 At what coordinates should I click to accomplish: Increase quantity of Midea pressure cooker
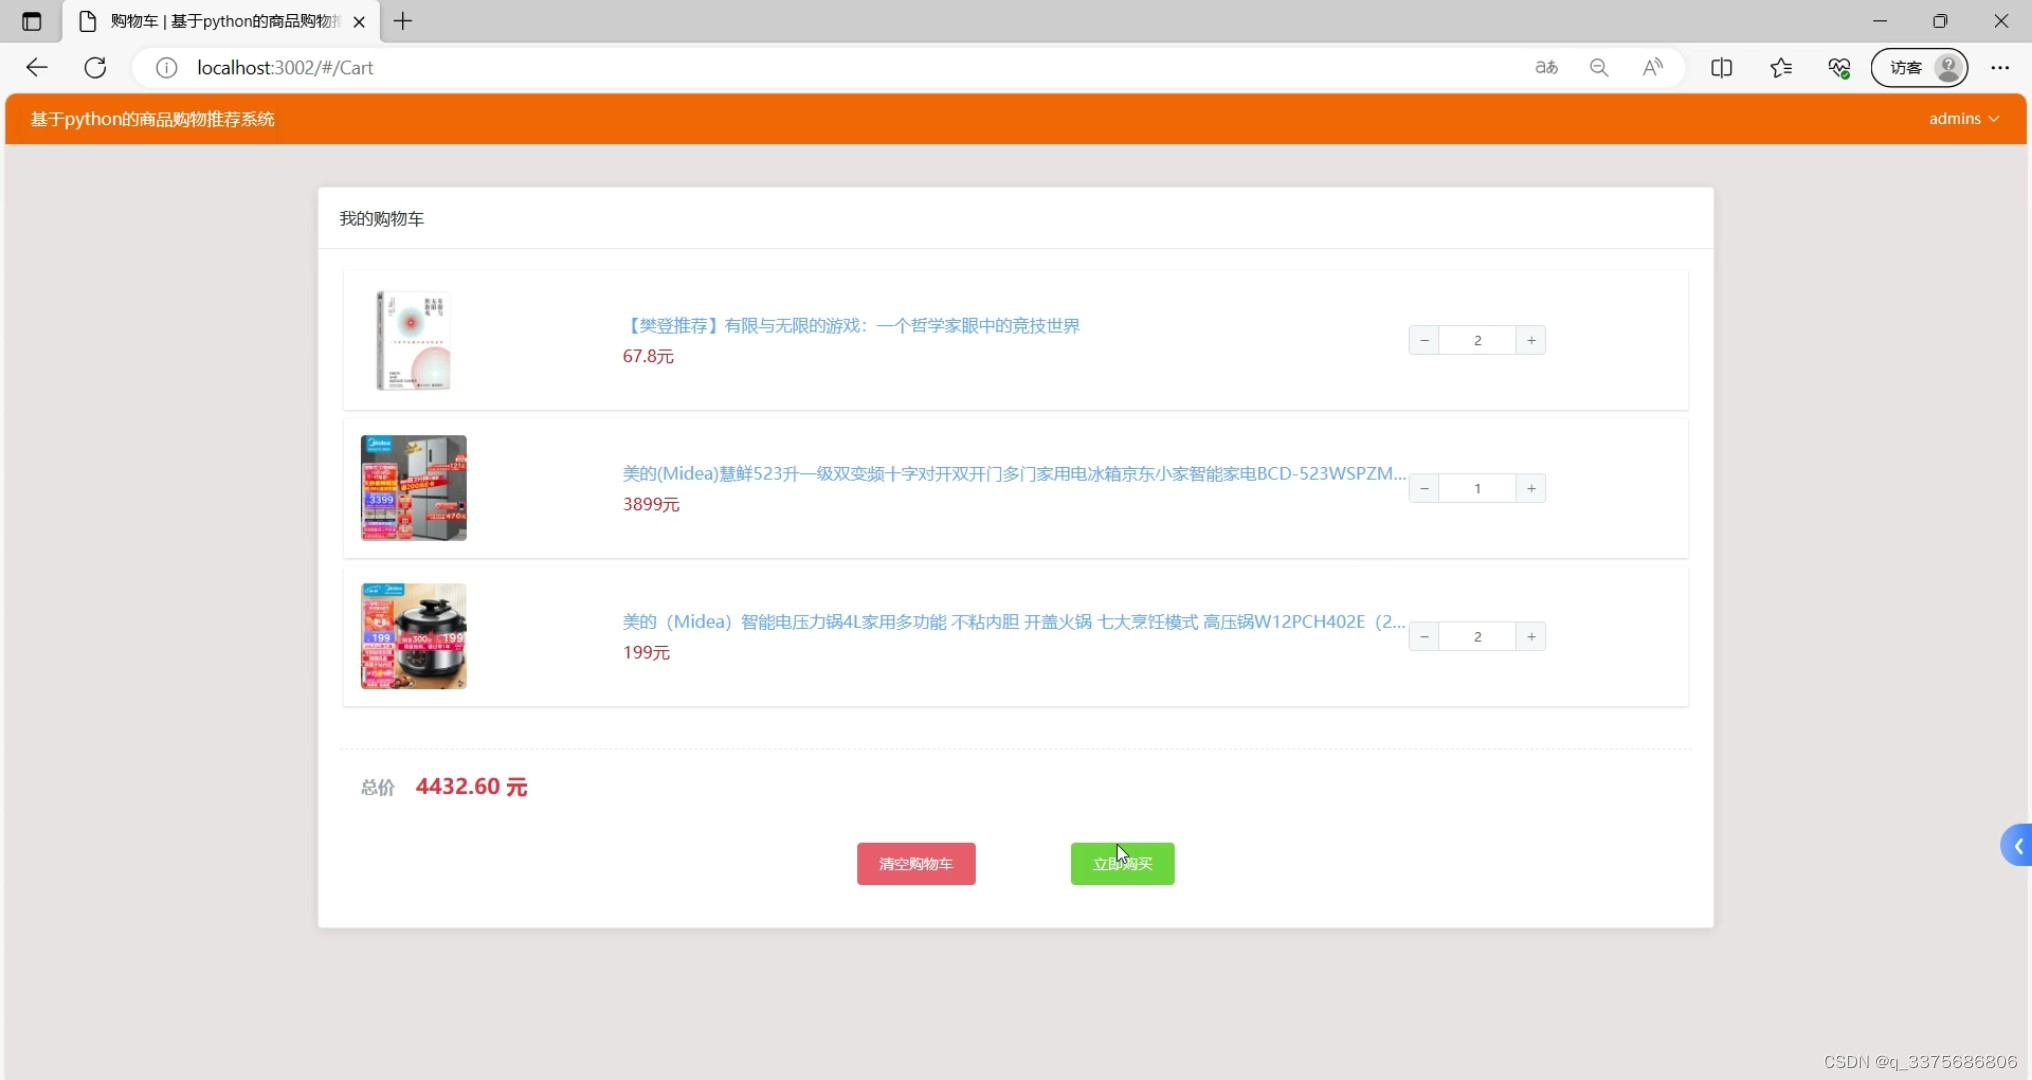click(x=1531, y=636)
